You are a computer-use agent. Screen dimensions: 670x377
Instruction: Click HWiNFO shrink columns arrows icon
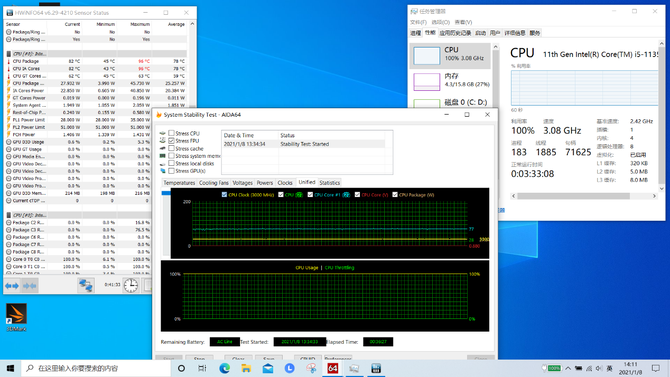pyautogui.click(x=29, y=286)
